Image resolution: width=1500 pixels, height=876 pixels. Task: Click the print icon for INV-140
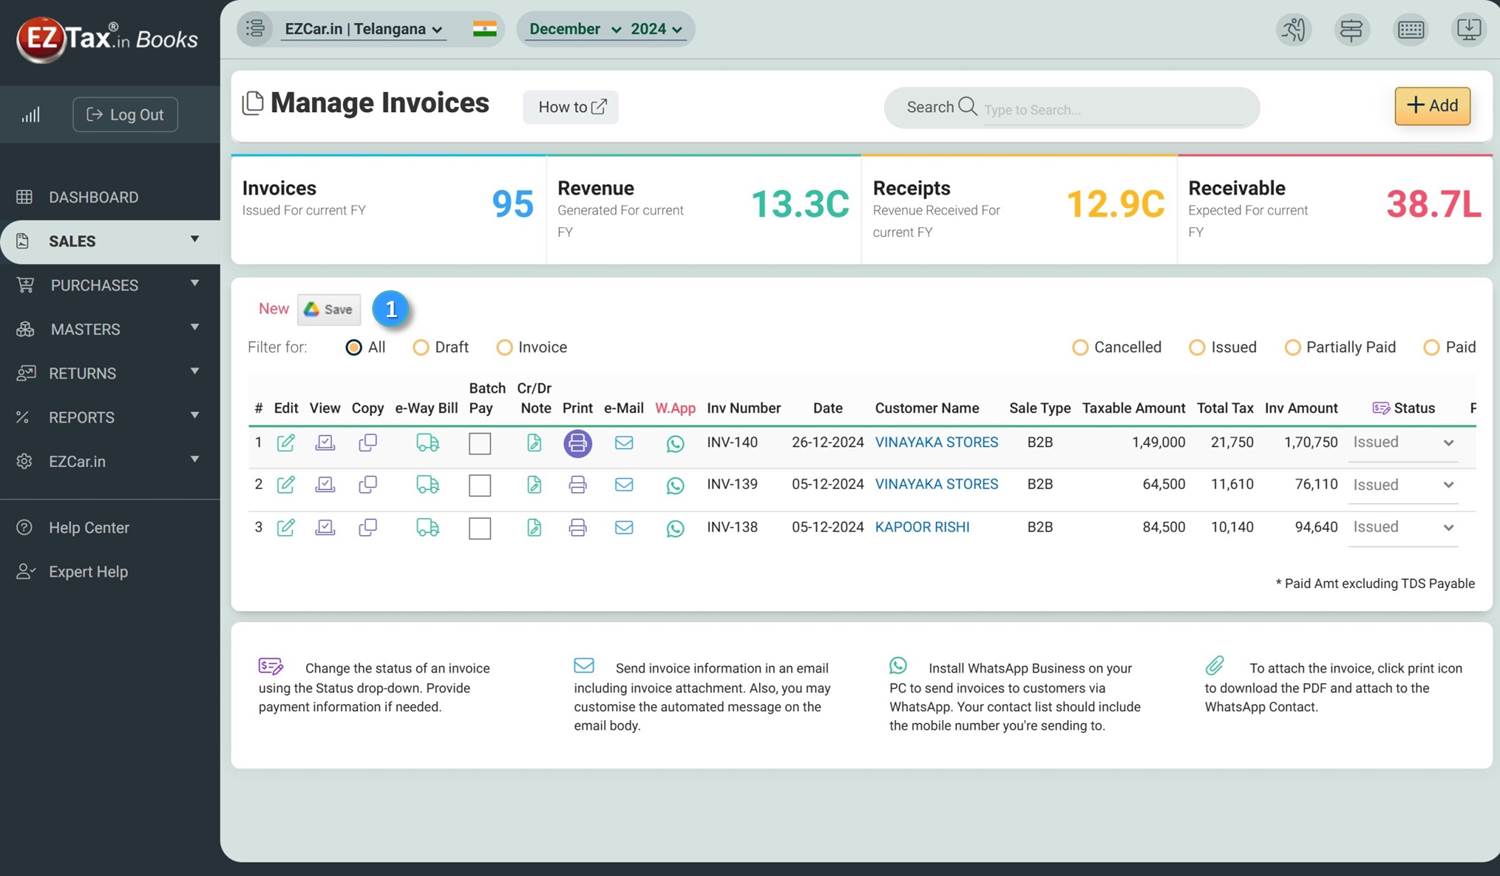[577, 443]
